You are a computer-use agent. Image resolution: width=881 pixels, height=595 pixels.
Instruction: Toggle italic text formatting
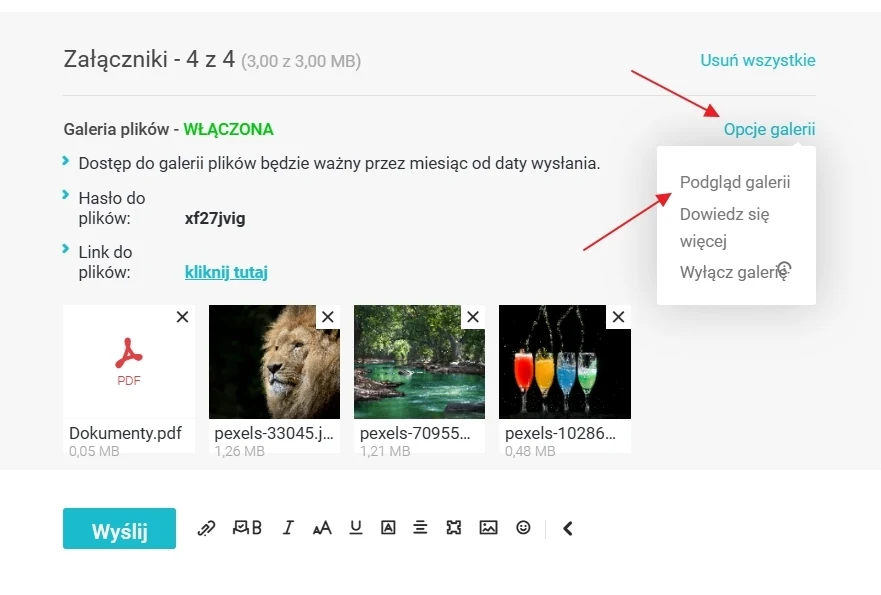point(288,528)
